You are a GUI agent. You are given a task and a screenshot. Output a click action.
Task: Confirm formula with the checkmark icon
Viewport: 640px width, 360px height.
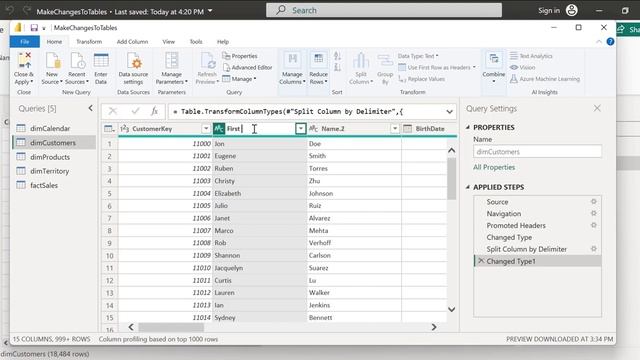135,111
